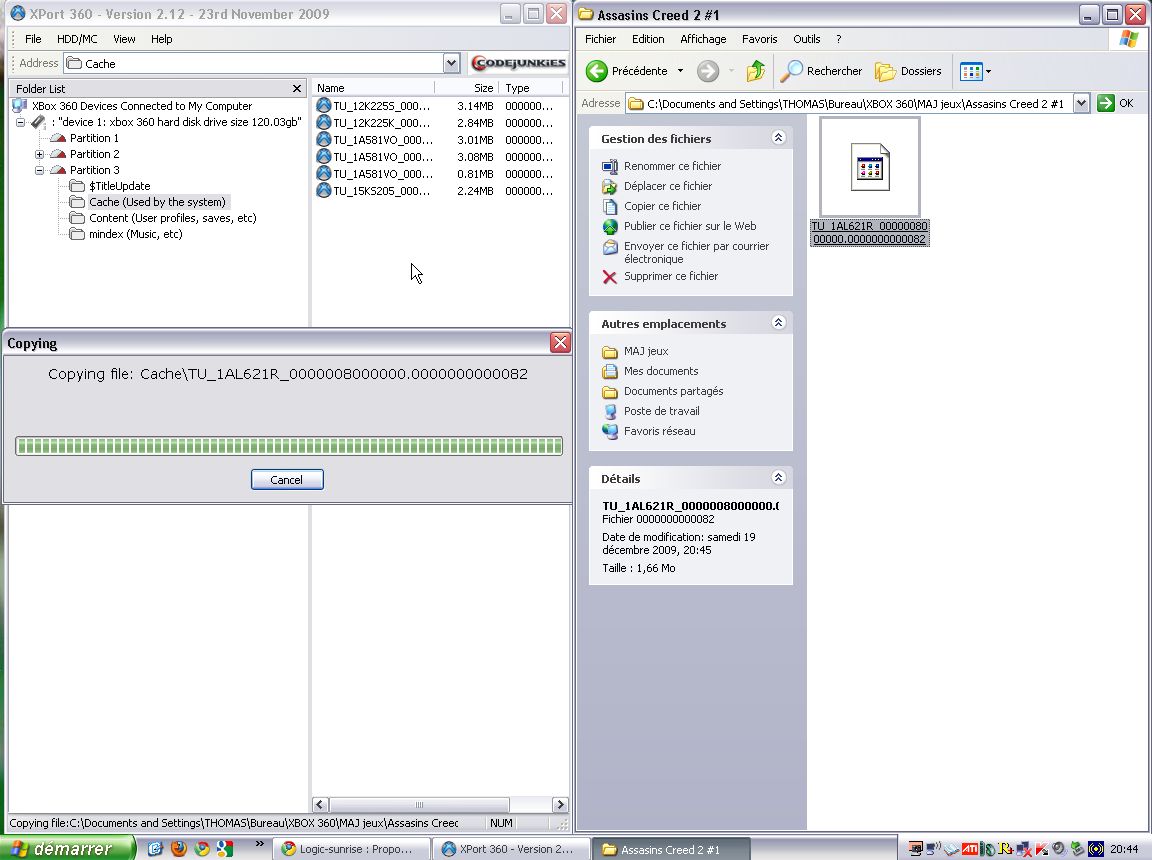Image resolution: width=1152 pixels, height=860 pixels.
Task: Collapse the Détails panel
Action: [778, 478]
